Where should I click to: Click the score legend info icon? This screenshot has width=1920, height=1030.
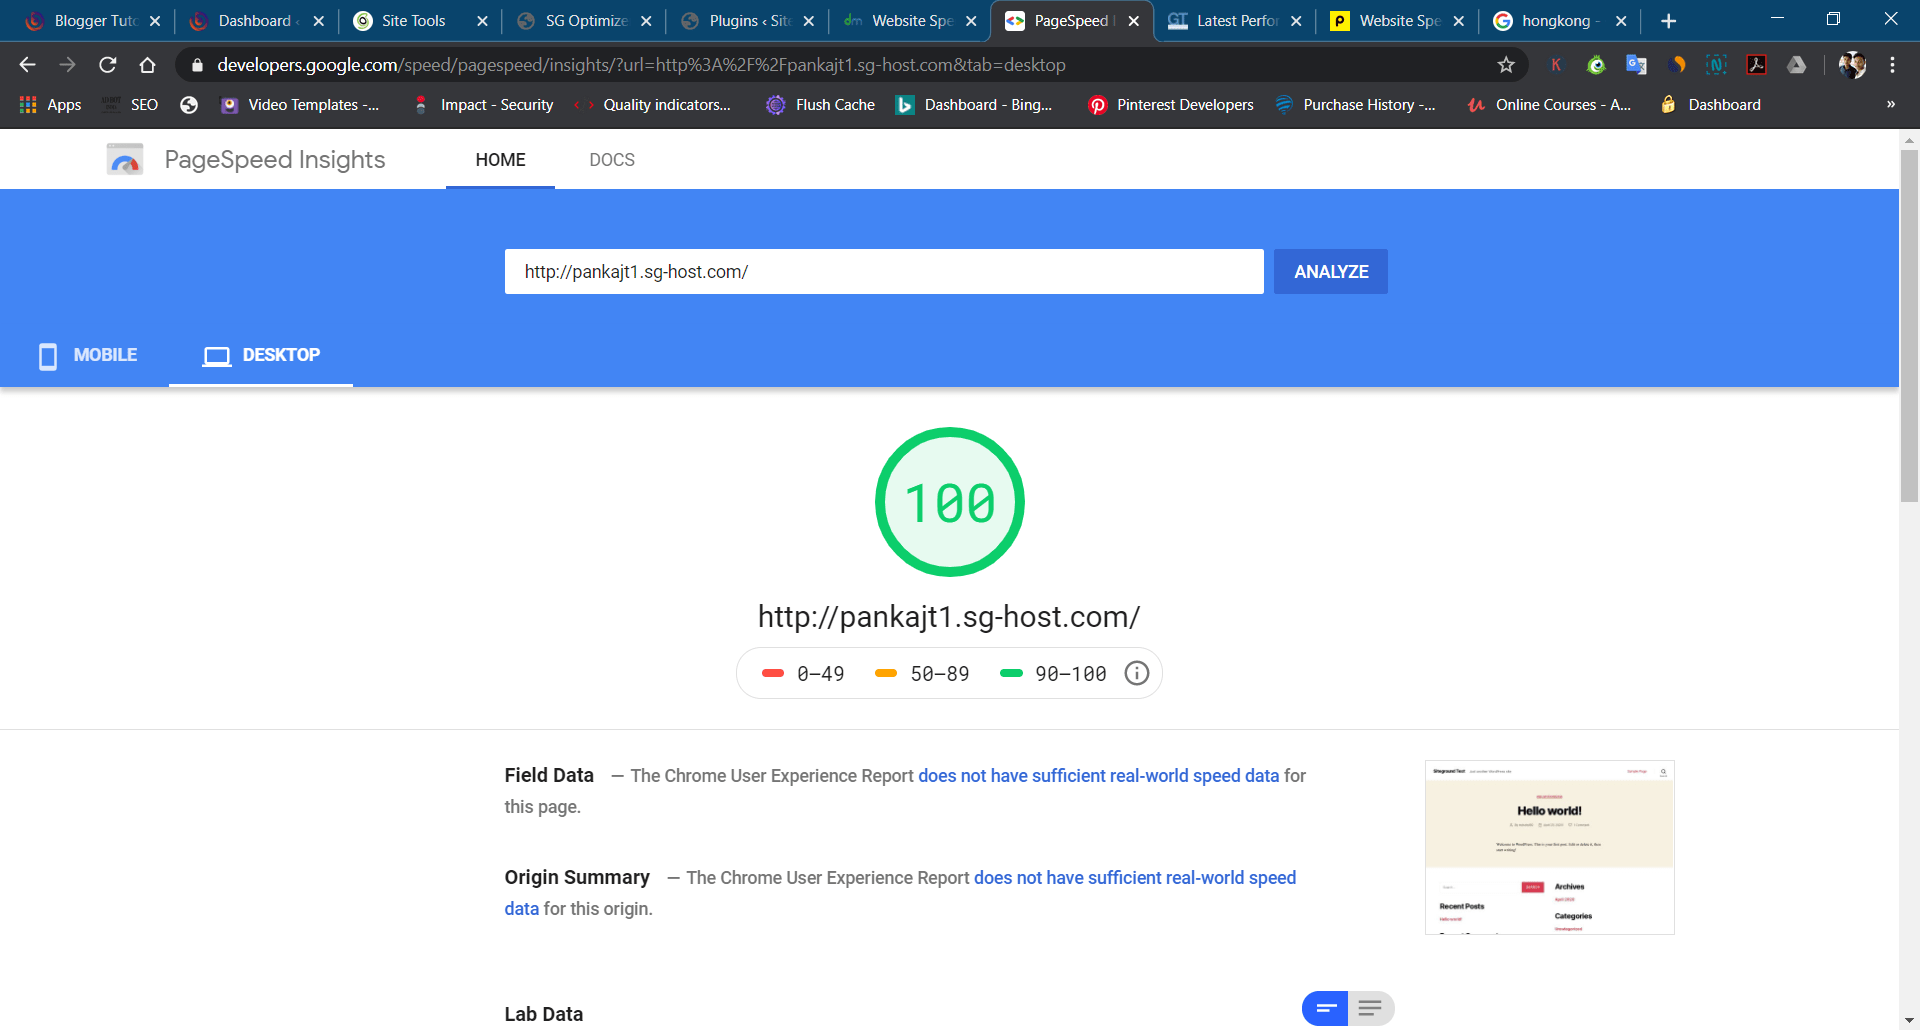1137,673
